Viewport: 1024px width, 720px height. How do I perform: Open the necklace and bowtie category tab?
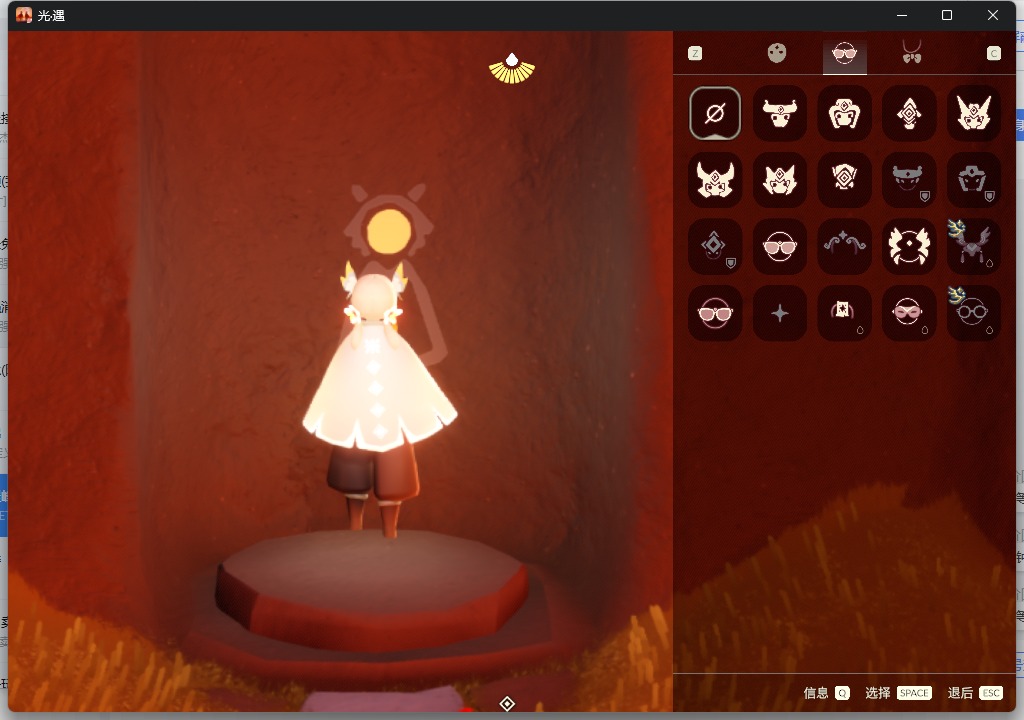point(911,53)
